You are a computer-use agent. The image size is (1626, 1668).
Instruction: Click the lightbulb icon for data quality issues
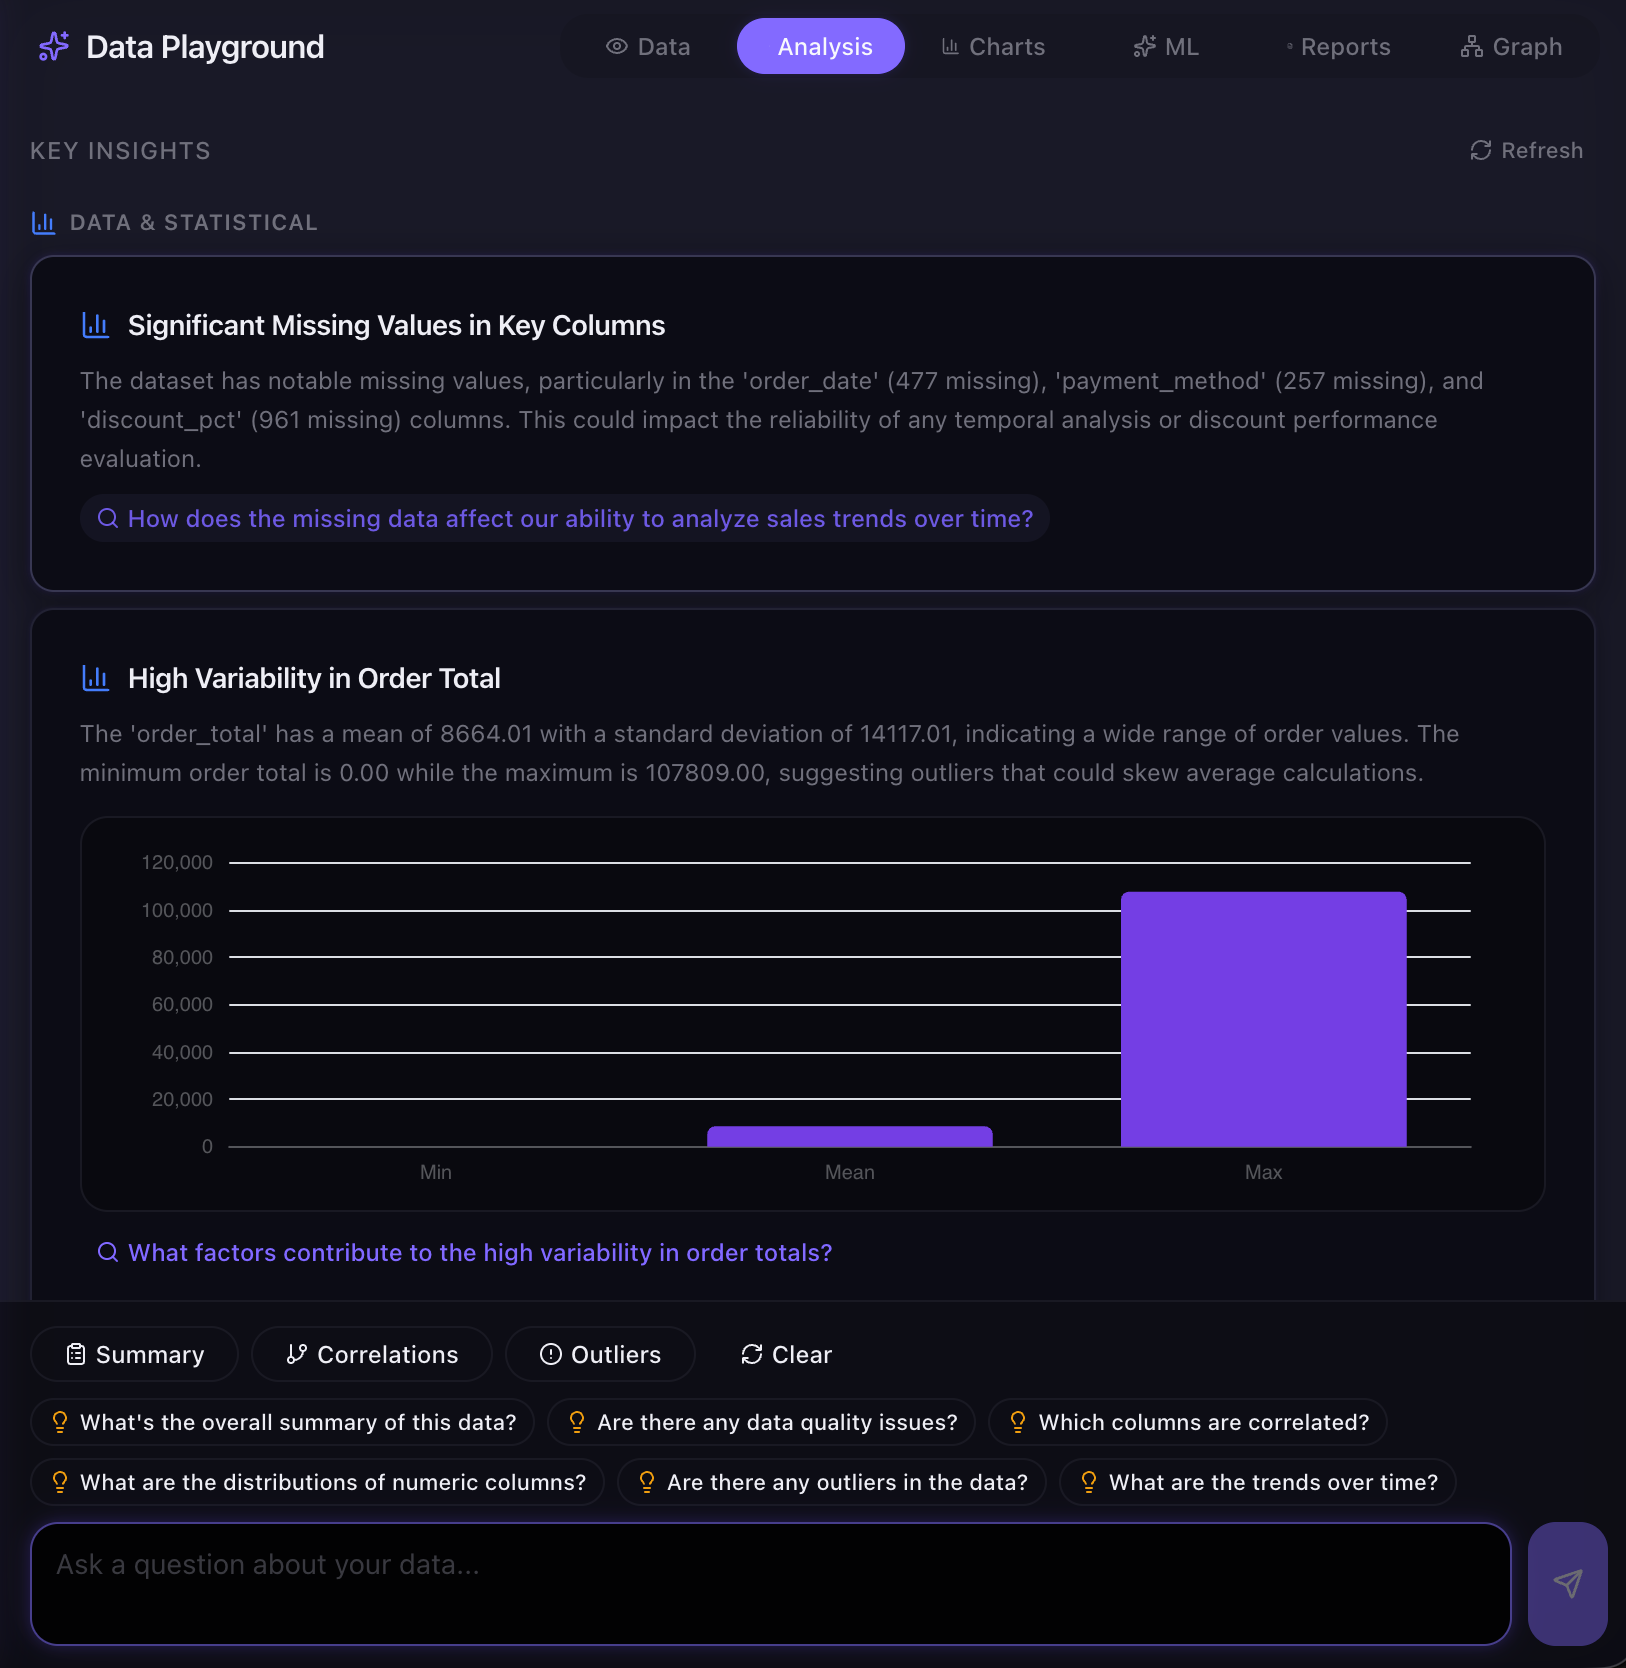point(577,1422)
